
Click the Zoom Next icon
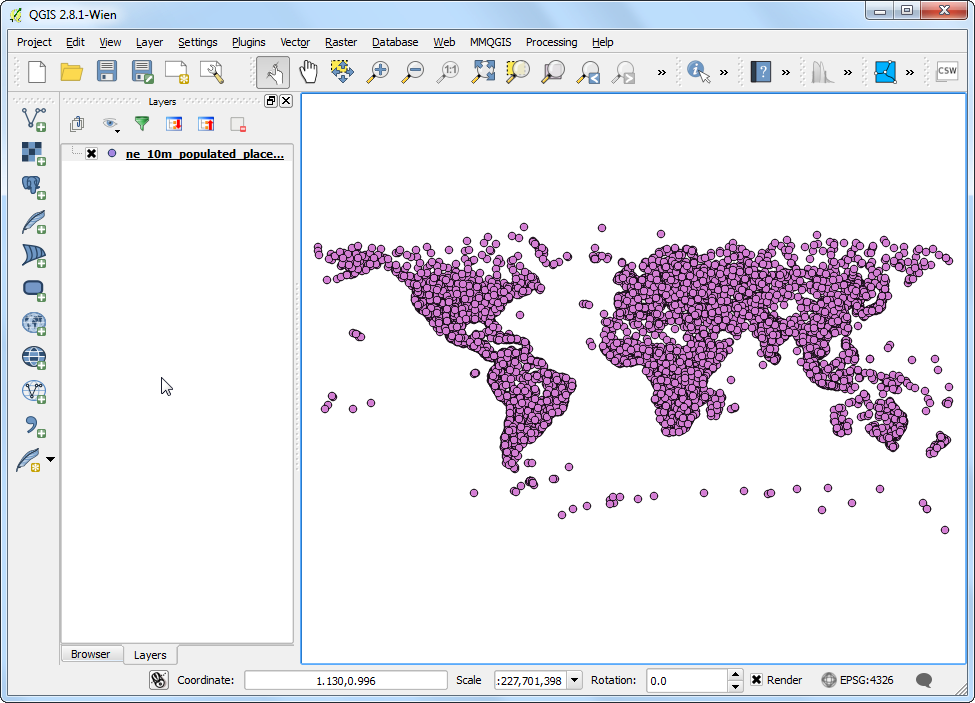point(623,72)
